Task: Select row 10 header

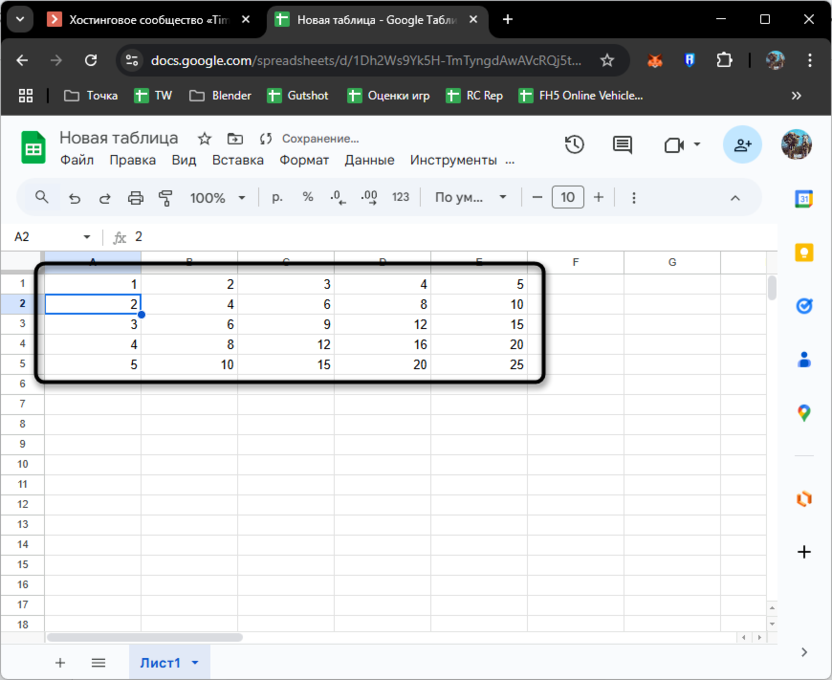Action: pos(22,464)
